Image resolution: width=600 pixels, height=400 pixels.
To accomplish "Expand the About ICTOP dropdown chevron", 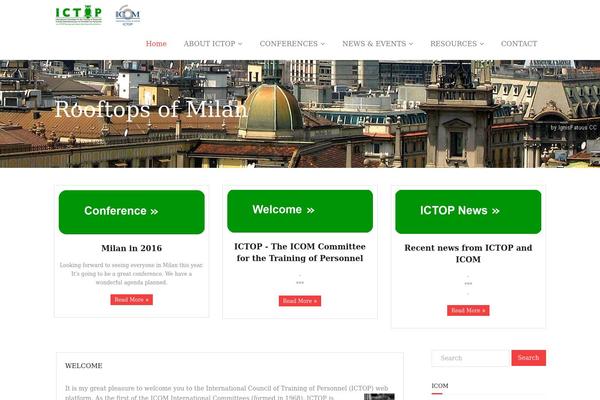I will tap(240, 44).
